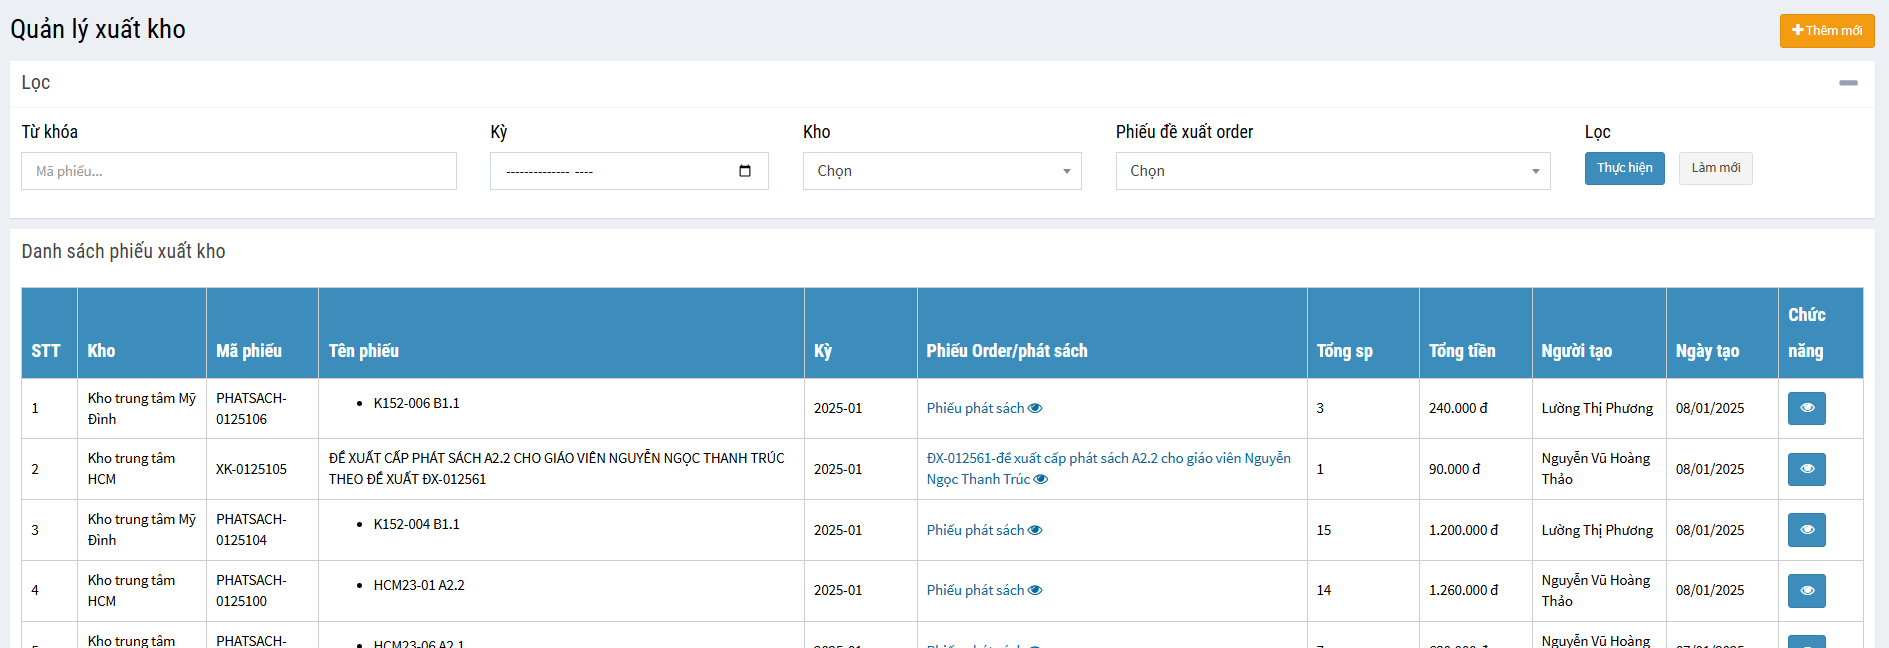The width and height of the screenshot is (1889, 648).
Task: Expand the Phiếu đề xuất order dropdown
Action: 1332,171
